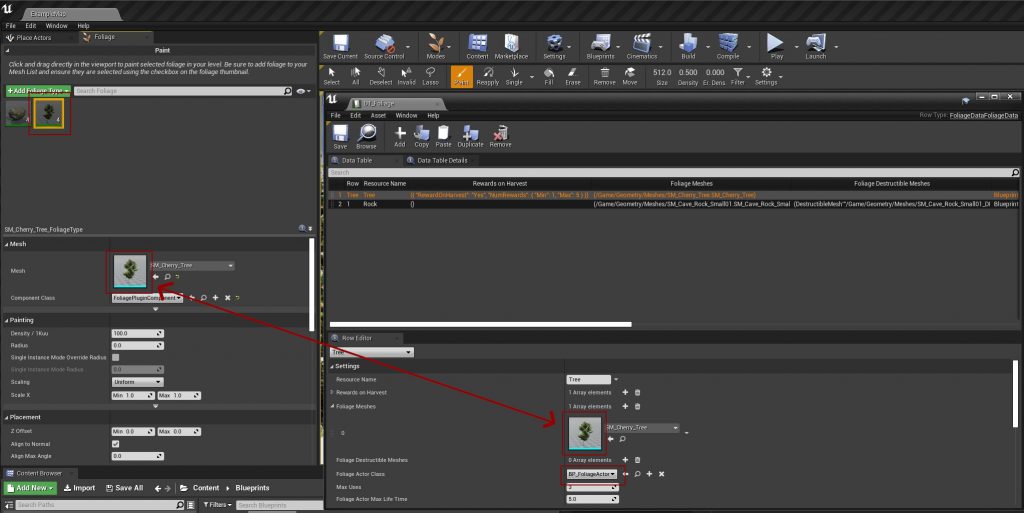Click the data table horizontal scrollbar

pyautogui.click(x=481, y=324)
